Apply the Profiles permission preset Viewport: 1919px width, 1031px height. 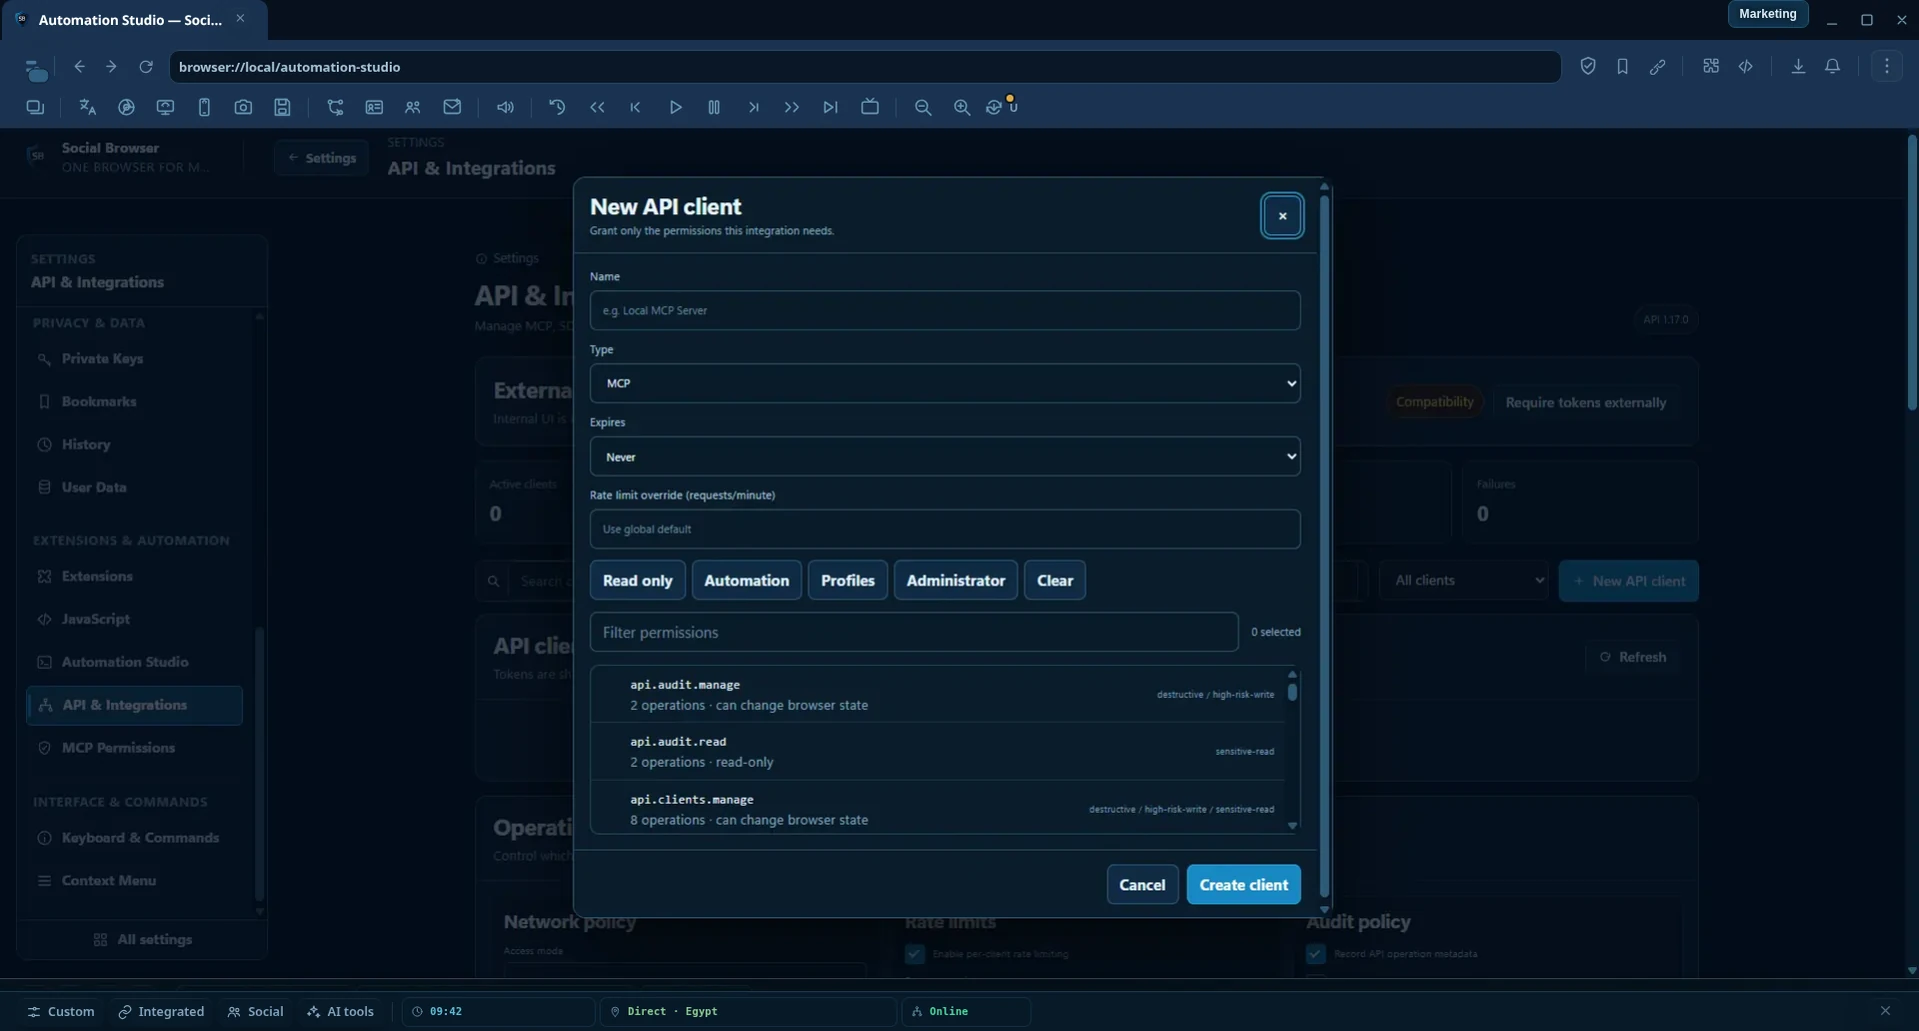pos(848,580)
